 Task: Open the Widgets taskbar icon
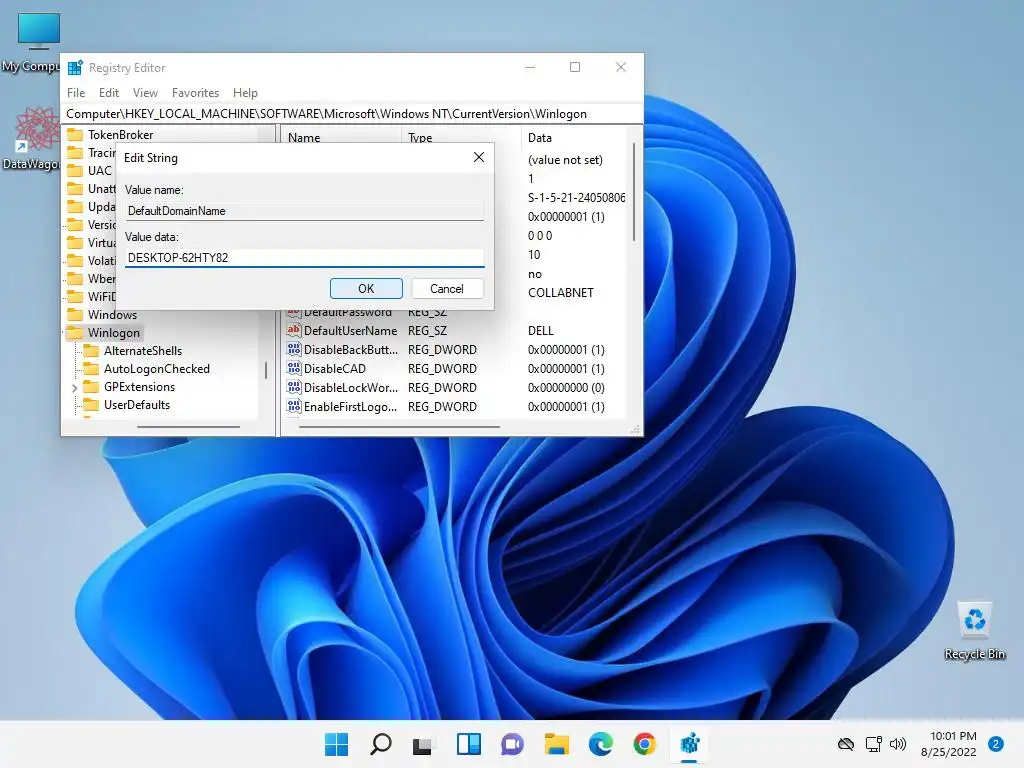469,744
